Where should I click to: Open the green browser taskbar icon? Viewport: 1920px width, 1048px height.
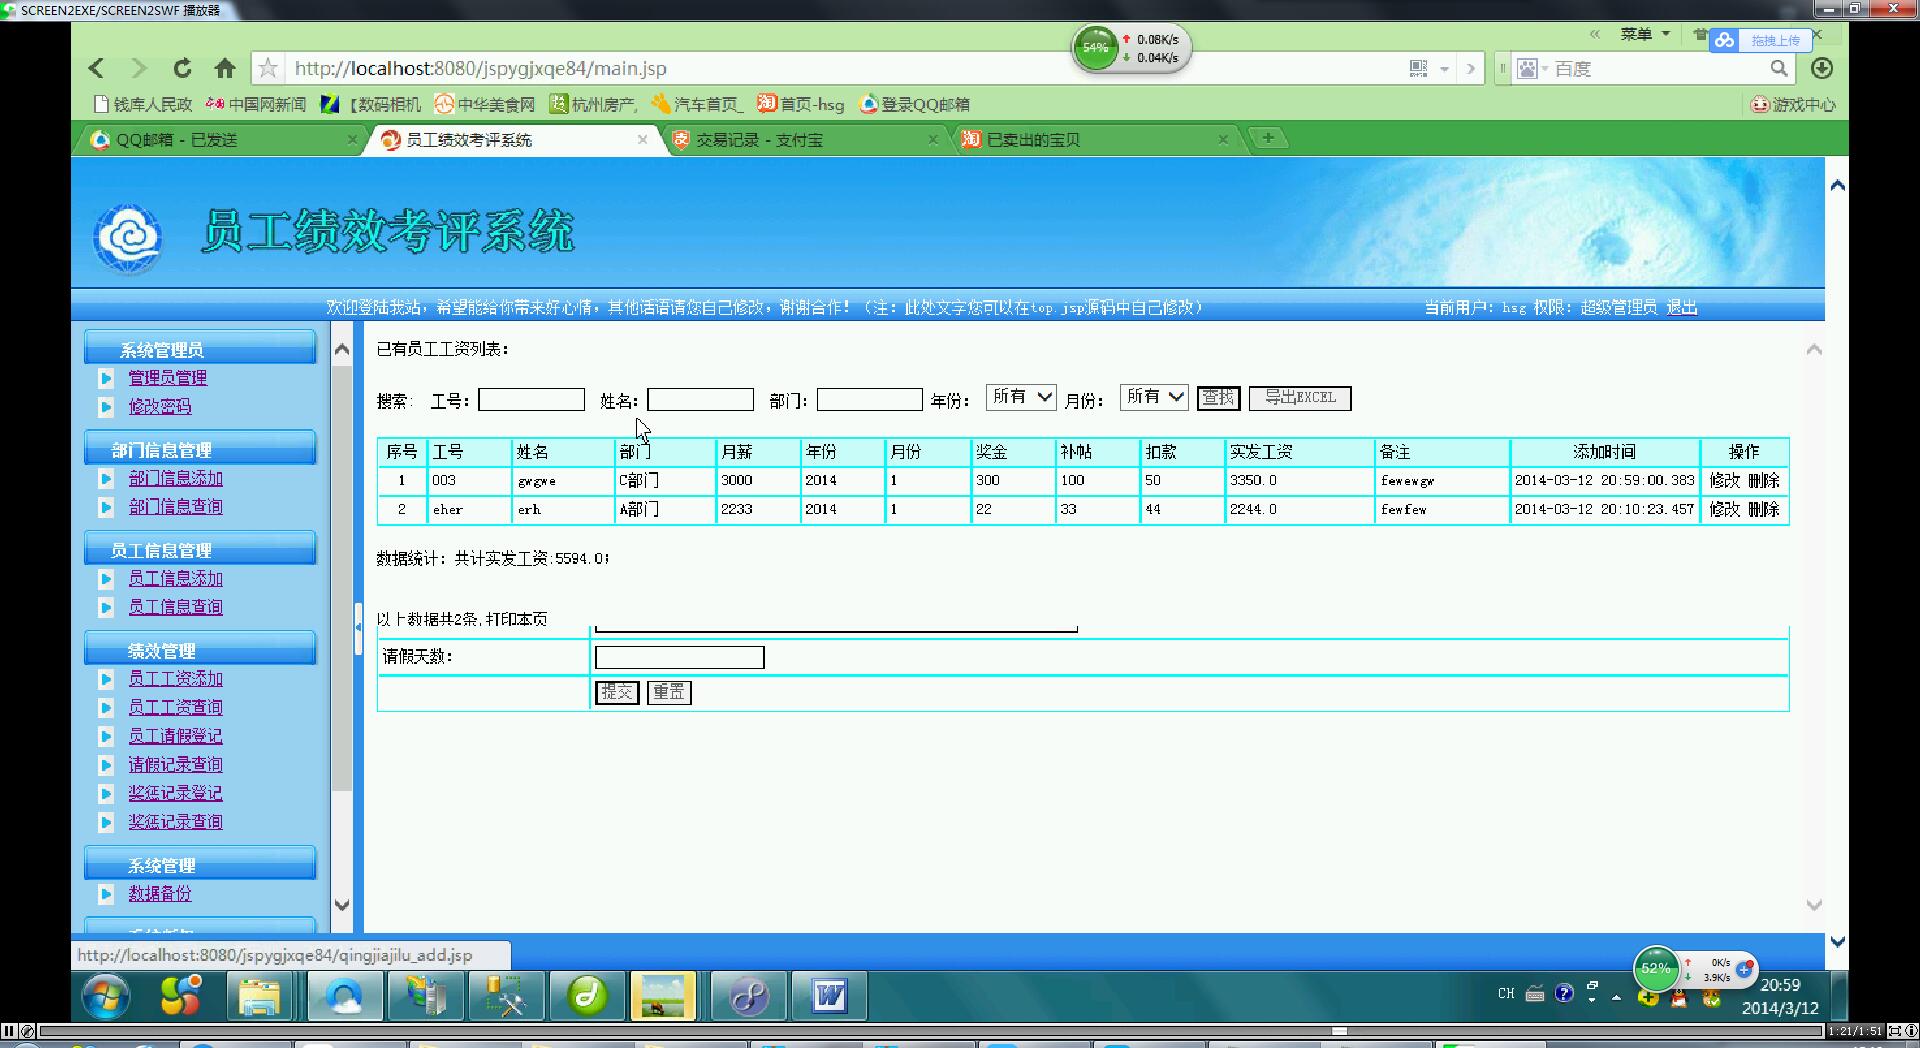(587, 996)
